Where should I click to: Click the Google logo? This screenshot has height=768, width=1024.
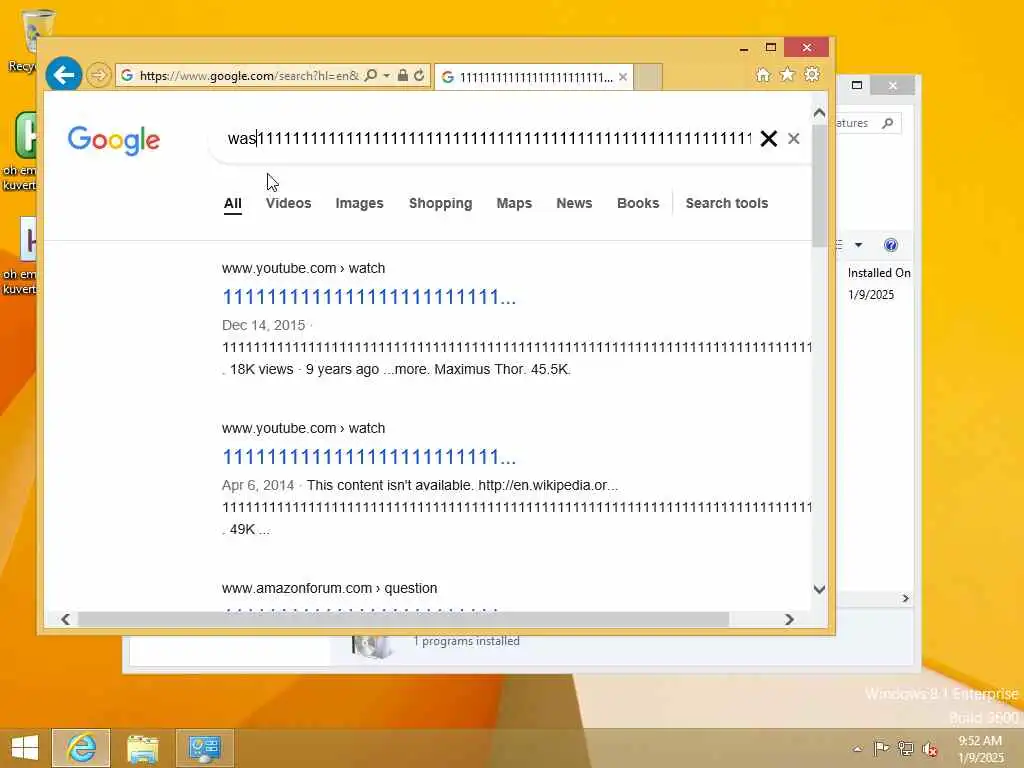114,140
